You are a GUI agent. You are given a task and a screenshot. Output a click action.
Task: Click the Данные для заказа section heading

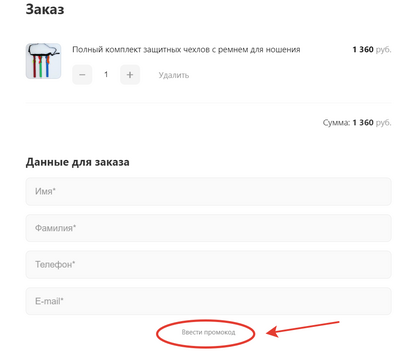77,162
